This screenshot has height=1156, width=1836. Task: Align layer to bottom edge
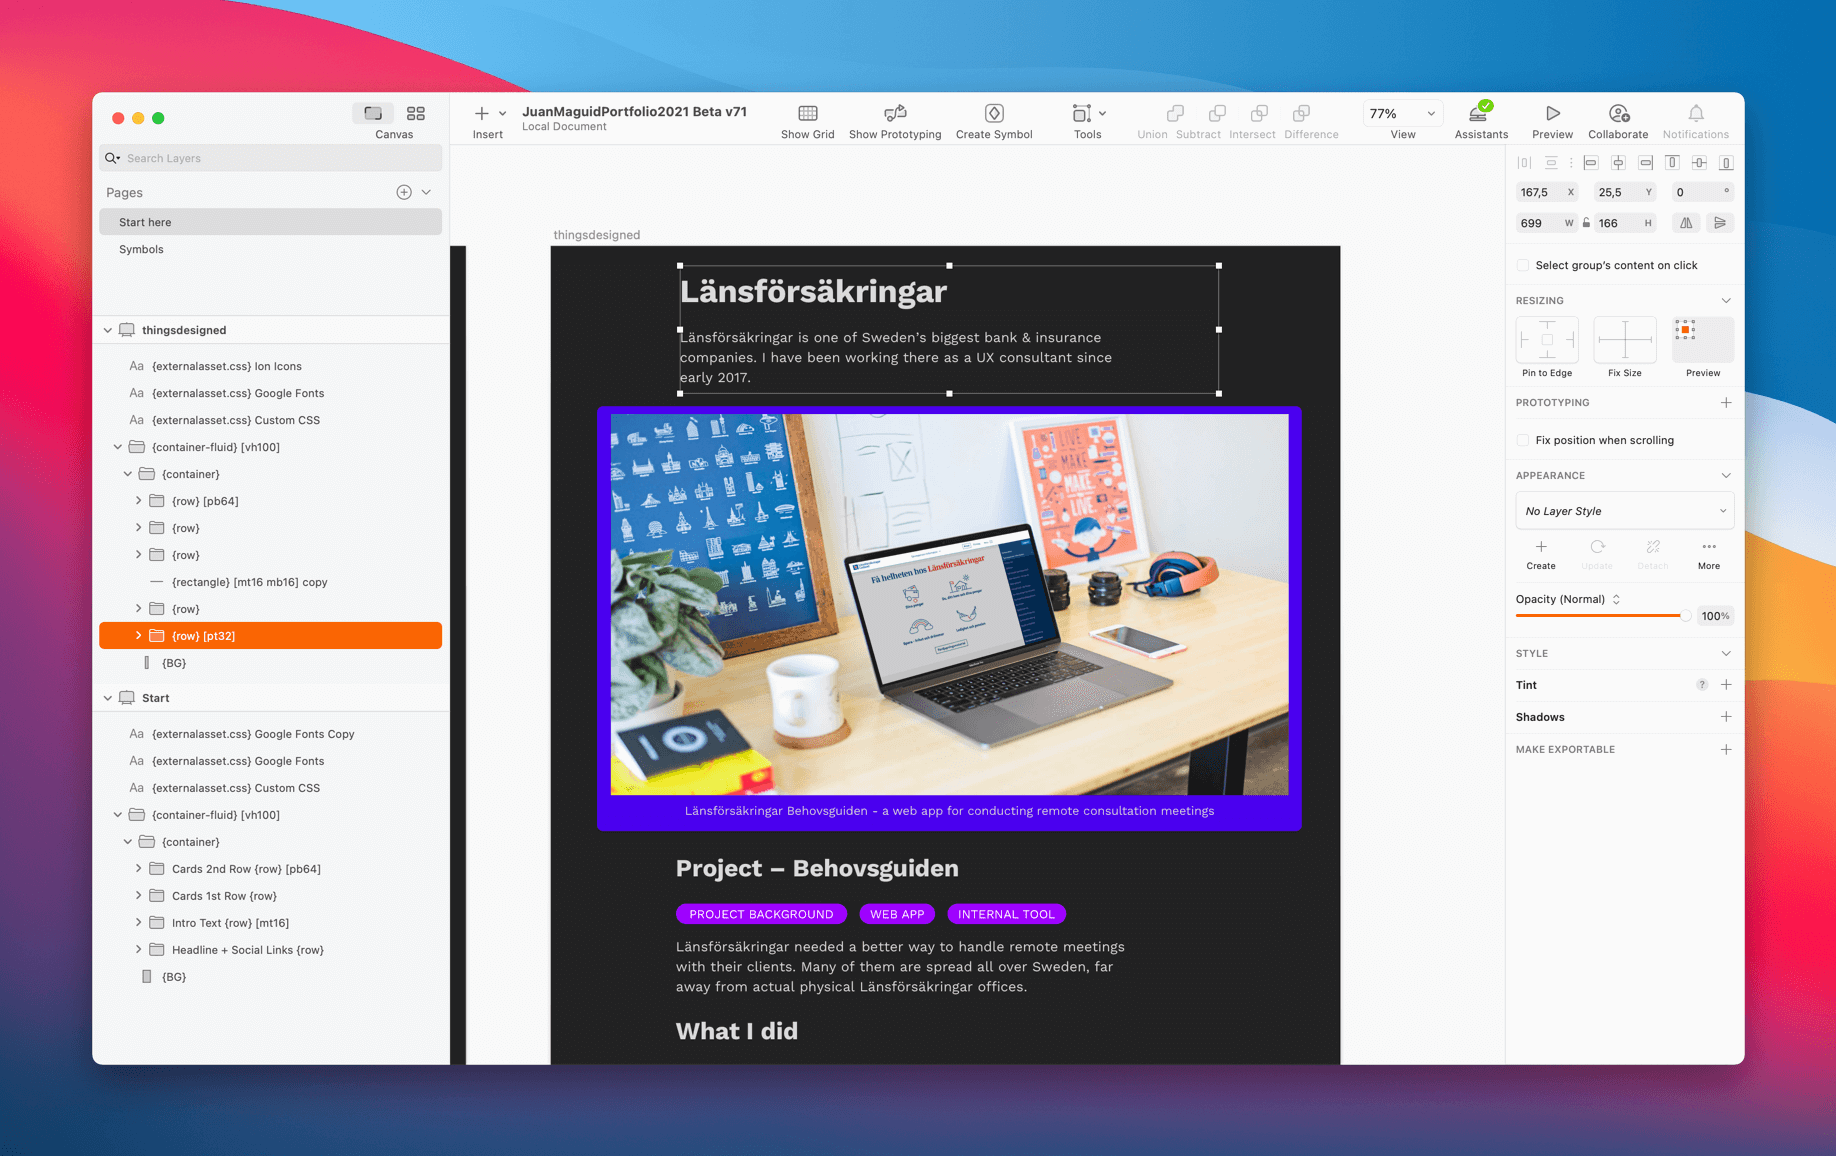point(1726,162)
